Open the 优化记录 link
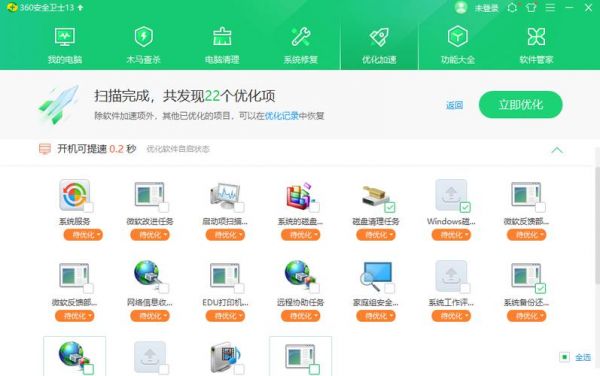Screen dimensions: 600x376 282,116
